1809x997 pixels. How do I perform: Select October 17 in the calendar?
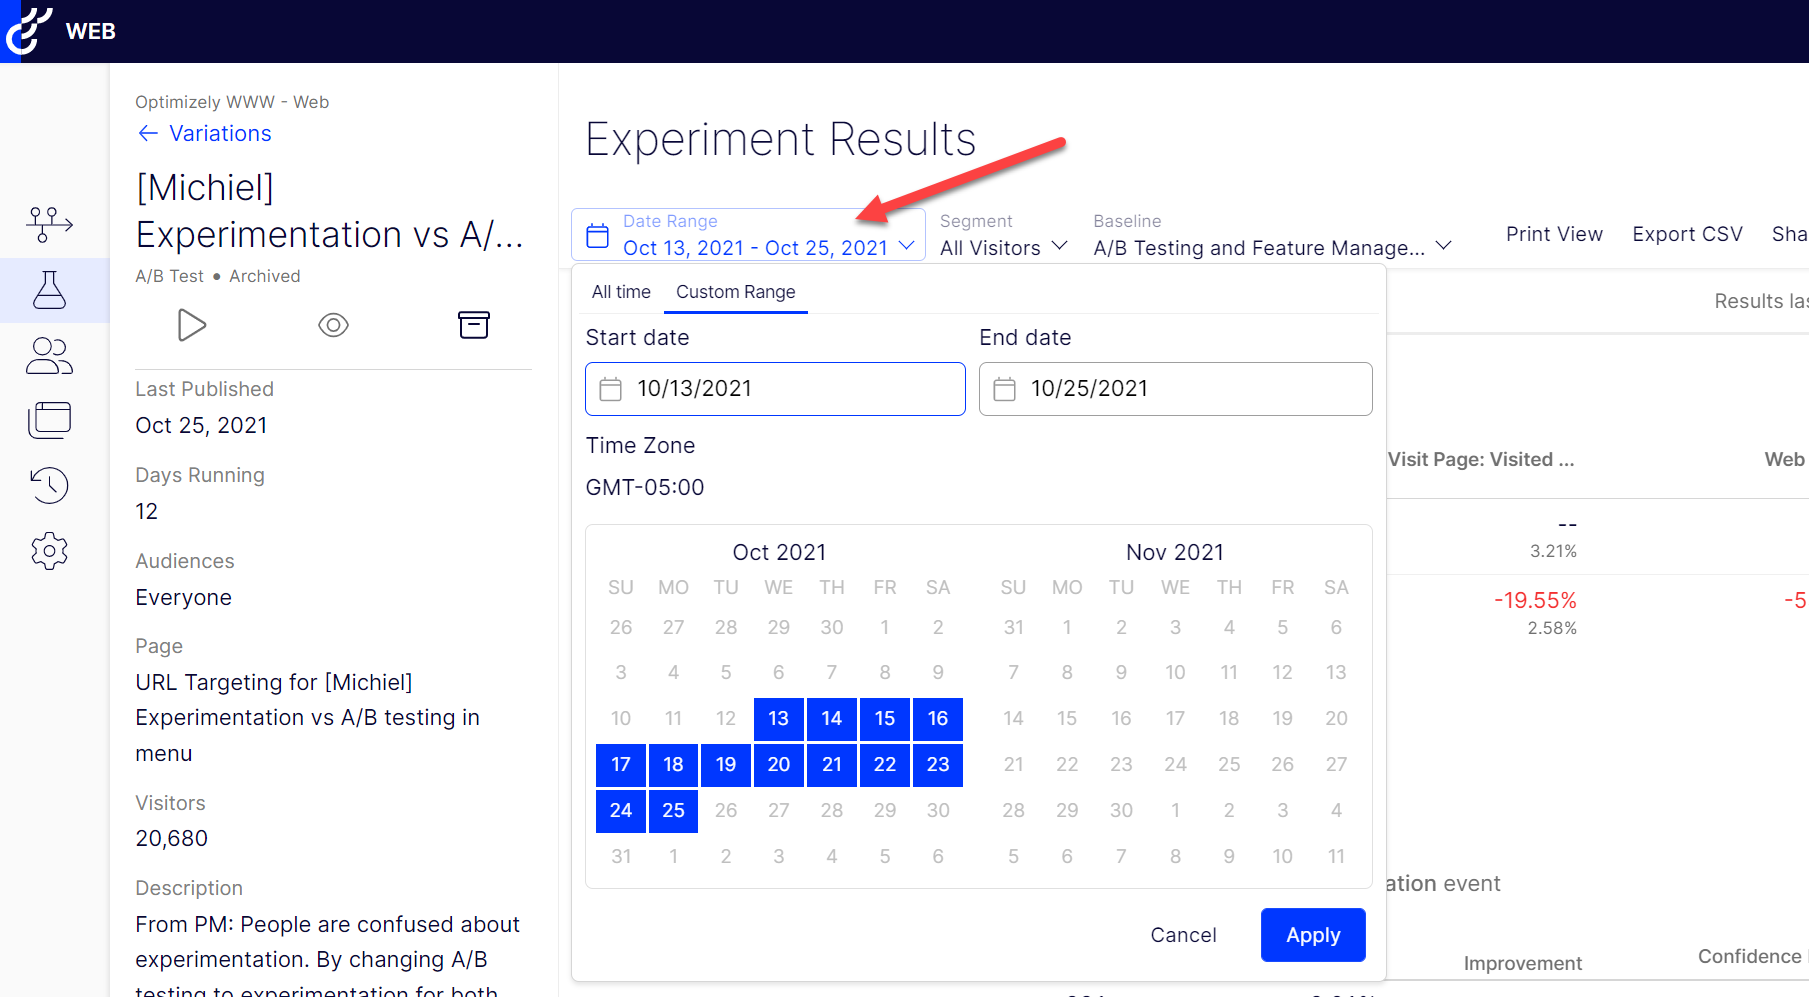tap(621, 765)
